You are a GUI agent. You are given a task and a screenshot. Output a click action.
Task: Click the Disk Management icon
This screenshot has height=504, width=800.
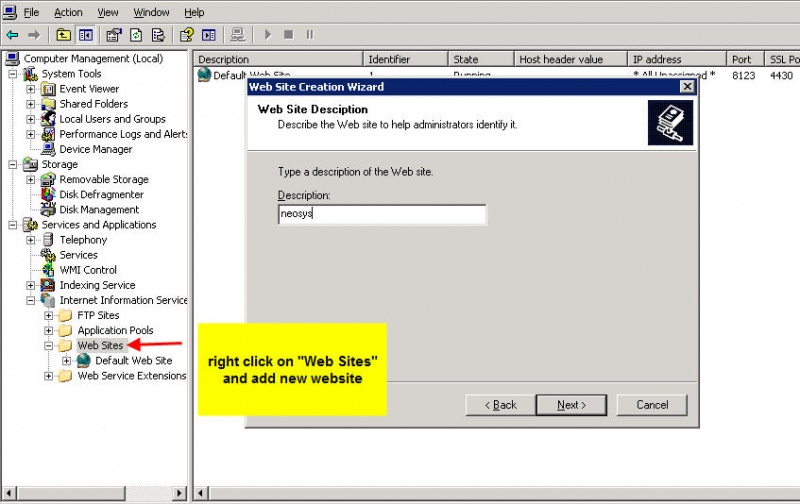48,209
